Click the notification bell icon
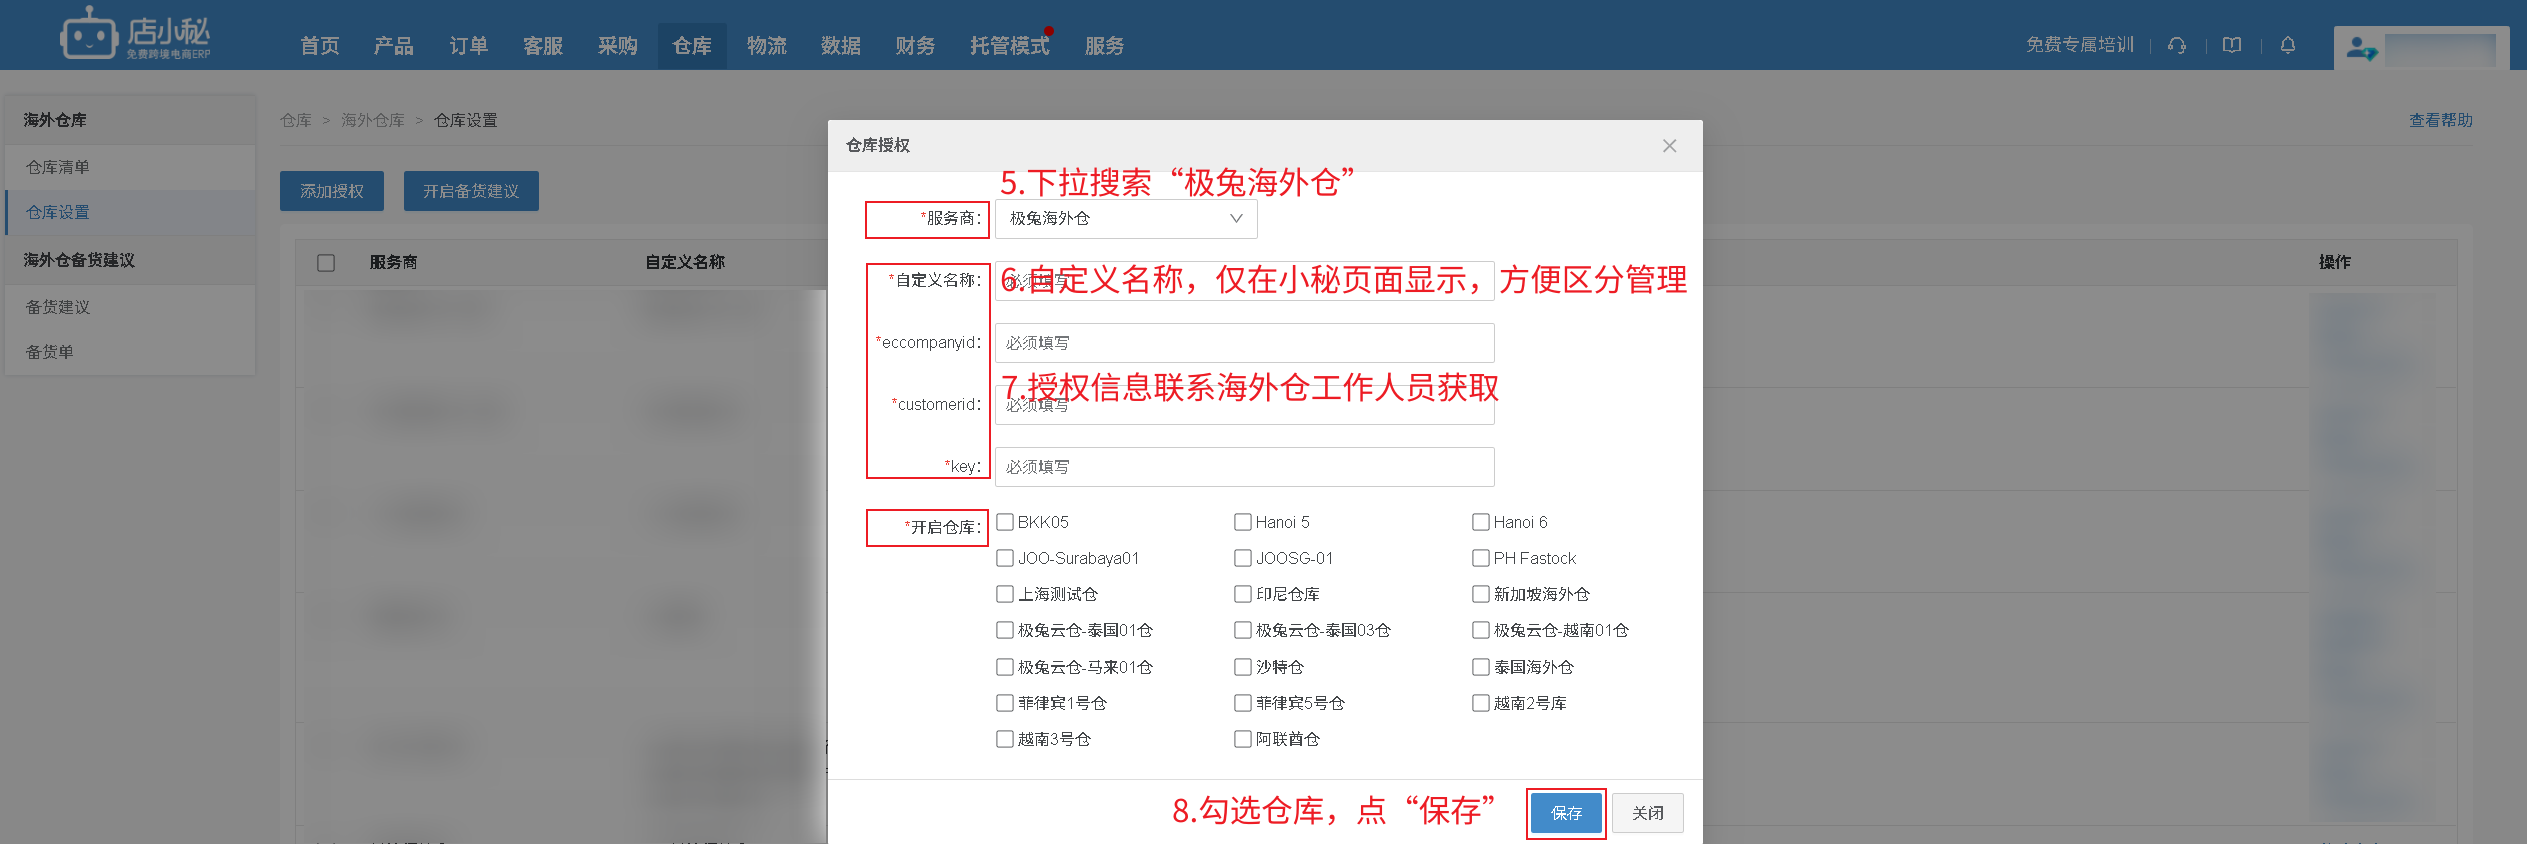The height and width of the screenshot is (844, 2527). [x=2288, y=45]
